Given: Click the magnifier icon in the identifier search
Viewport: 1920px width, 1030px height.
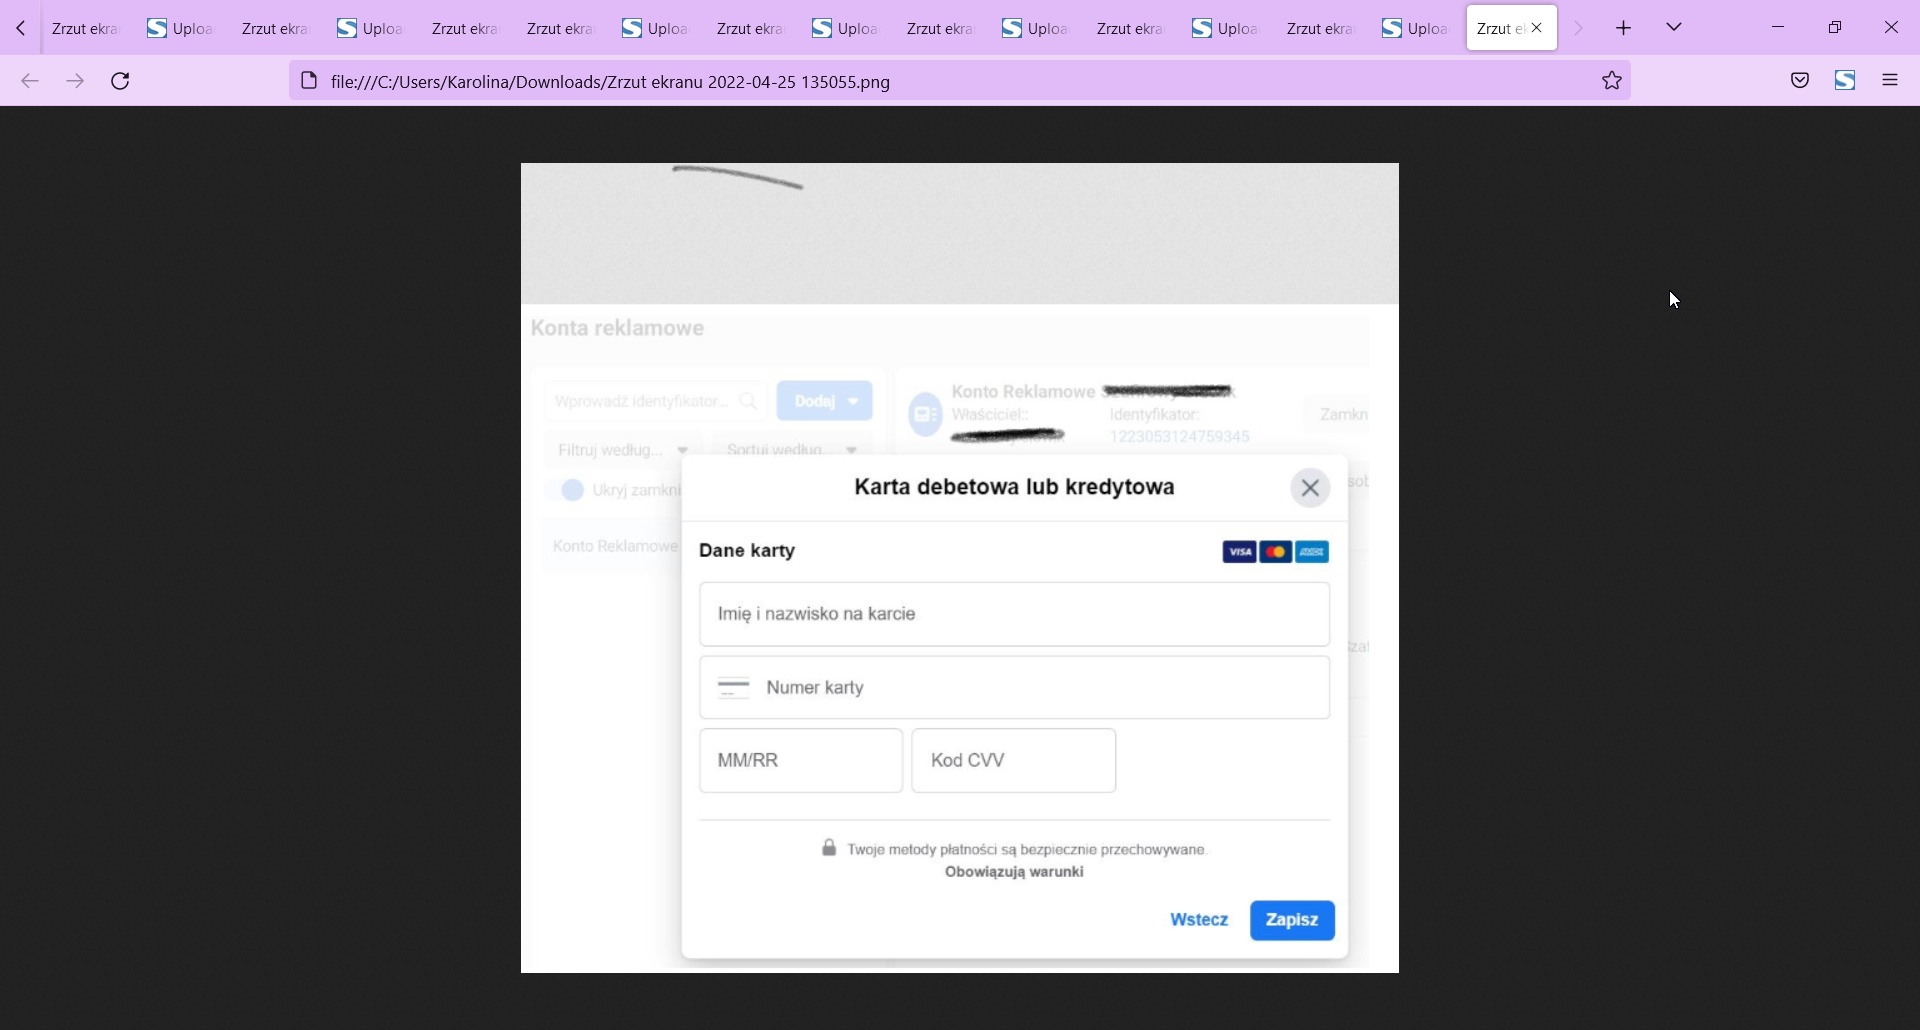Looking at the screenshot, I should click(748, 401).
